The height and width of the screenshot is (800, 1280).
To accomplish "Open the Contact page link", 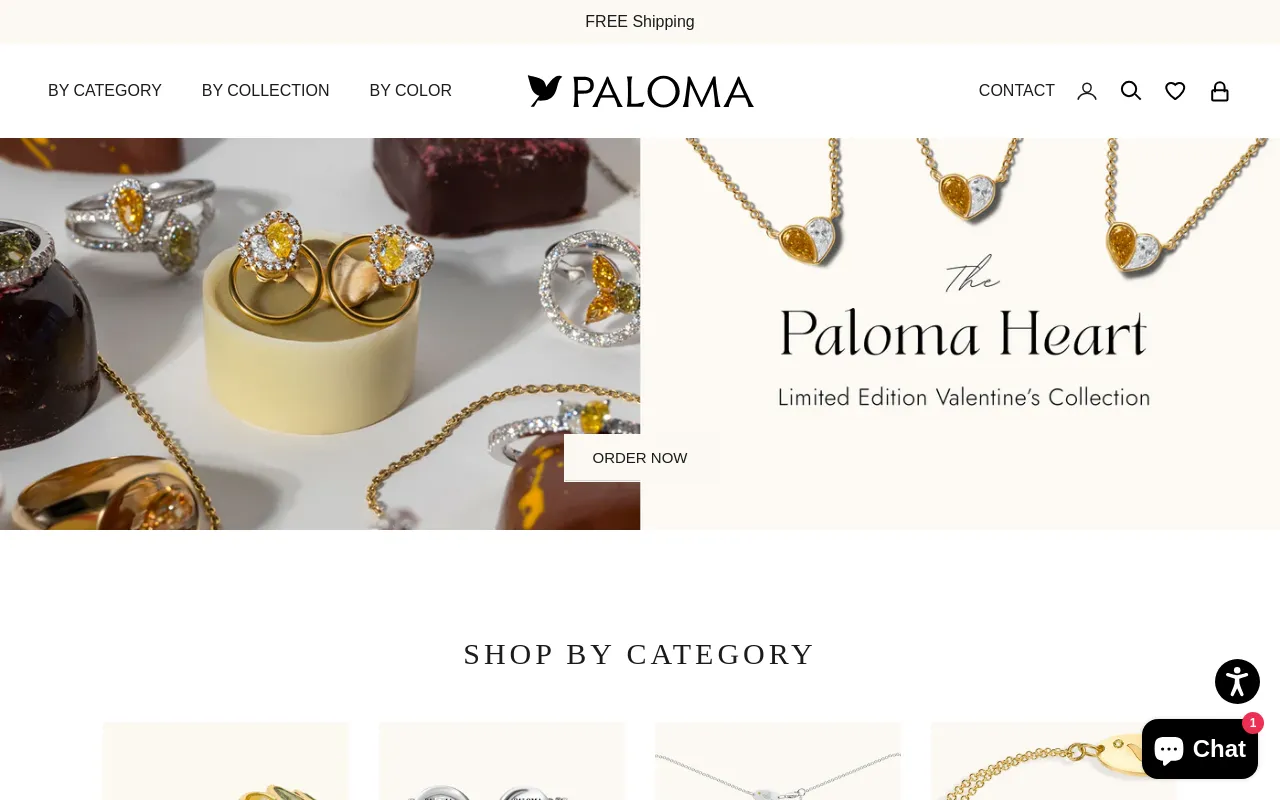I will (1016, 91).
